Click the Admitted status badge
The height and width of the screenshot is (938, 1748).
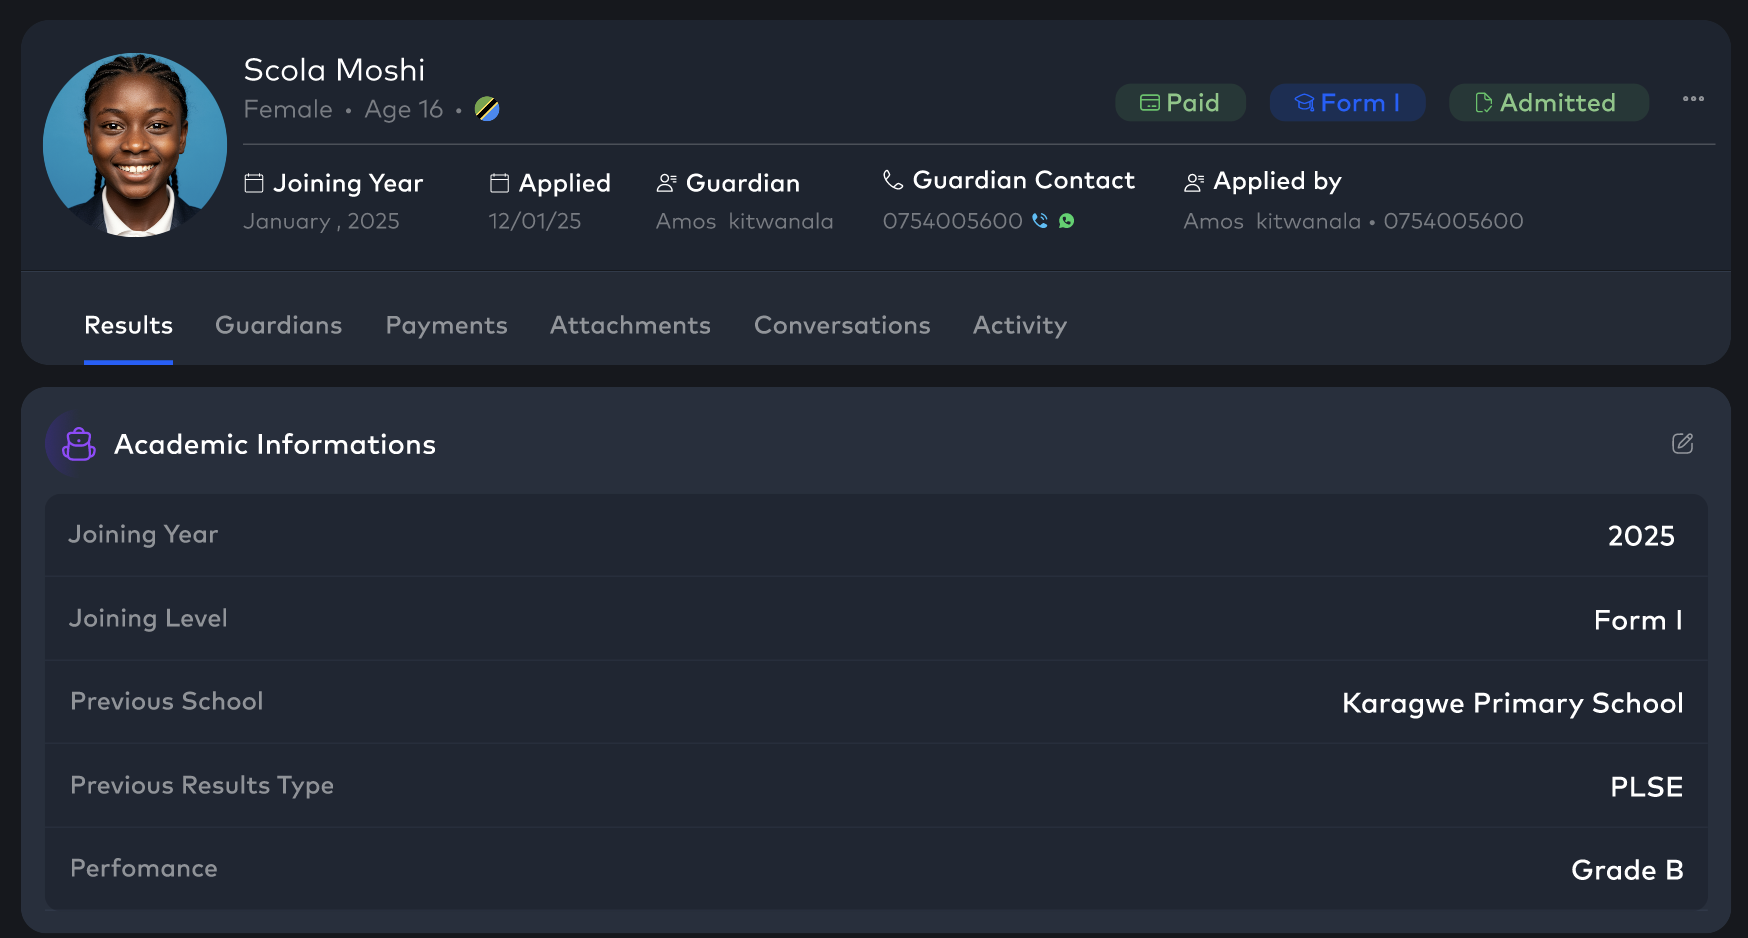pyautogui.click(x=1547, y=103)
